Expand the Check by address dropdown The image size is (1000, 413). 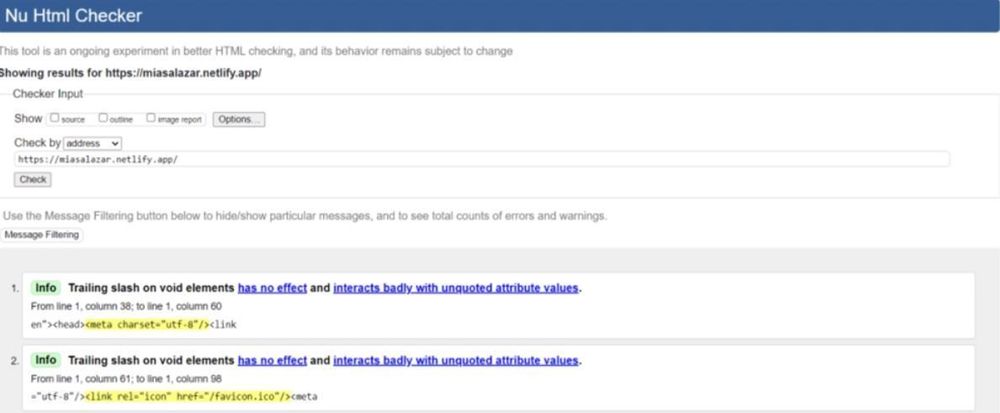(92, 143)
